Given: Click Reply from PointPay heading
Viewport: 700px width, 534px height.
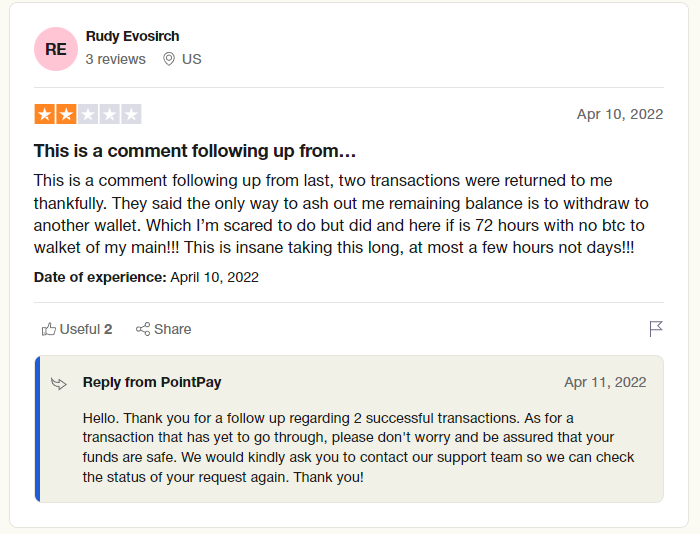Looking at the screenshot, I should click(x=152, y=382).
